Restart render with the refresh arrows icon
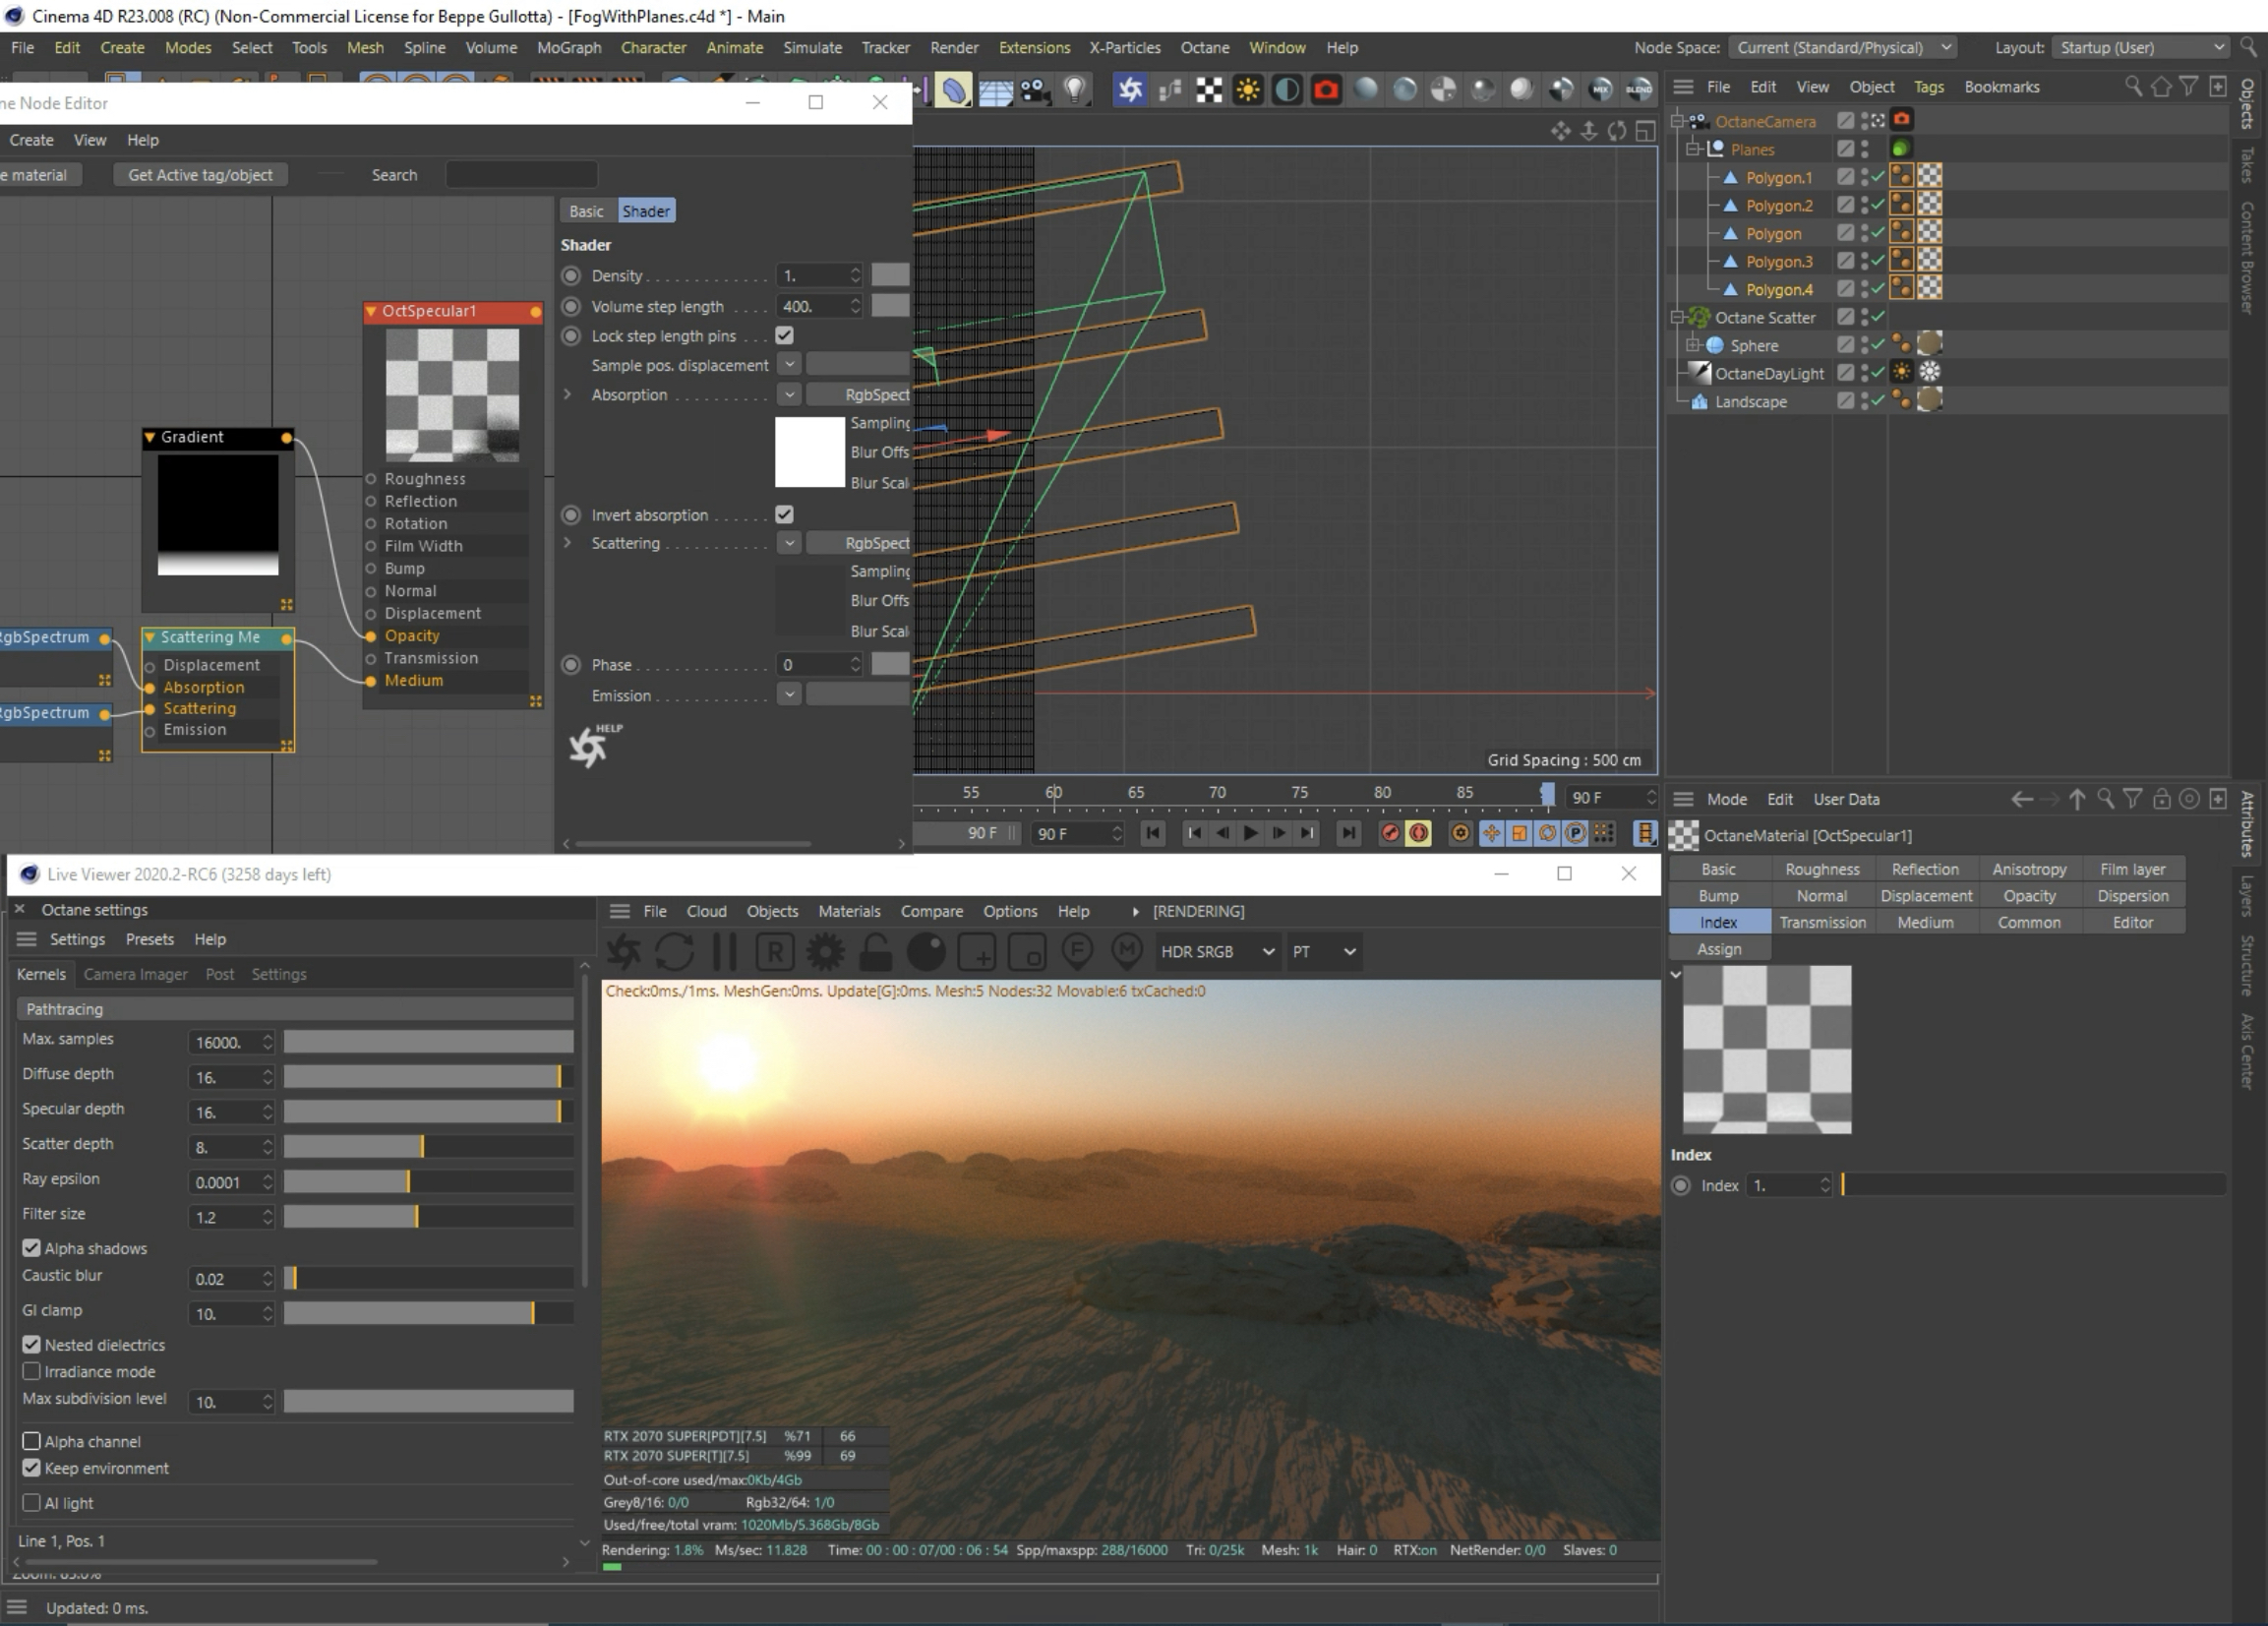 click(674, 951)
